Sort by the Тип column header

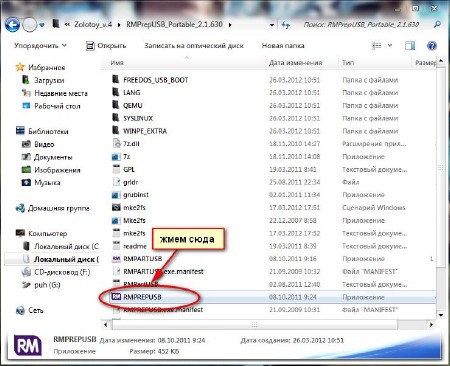[348, 63]
